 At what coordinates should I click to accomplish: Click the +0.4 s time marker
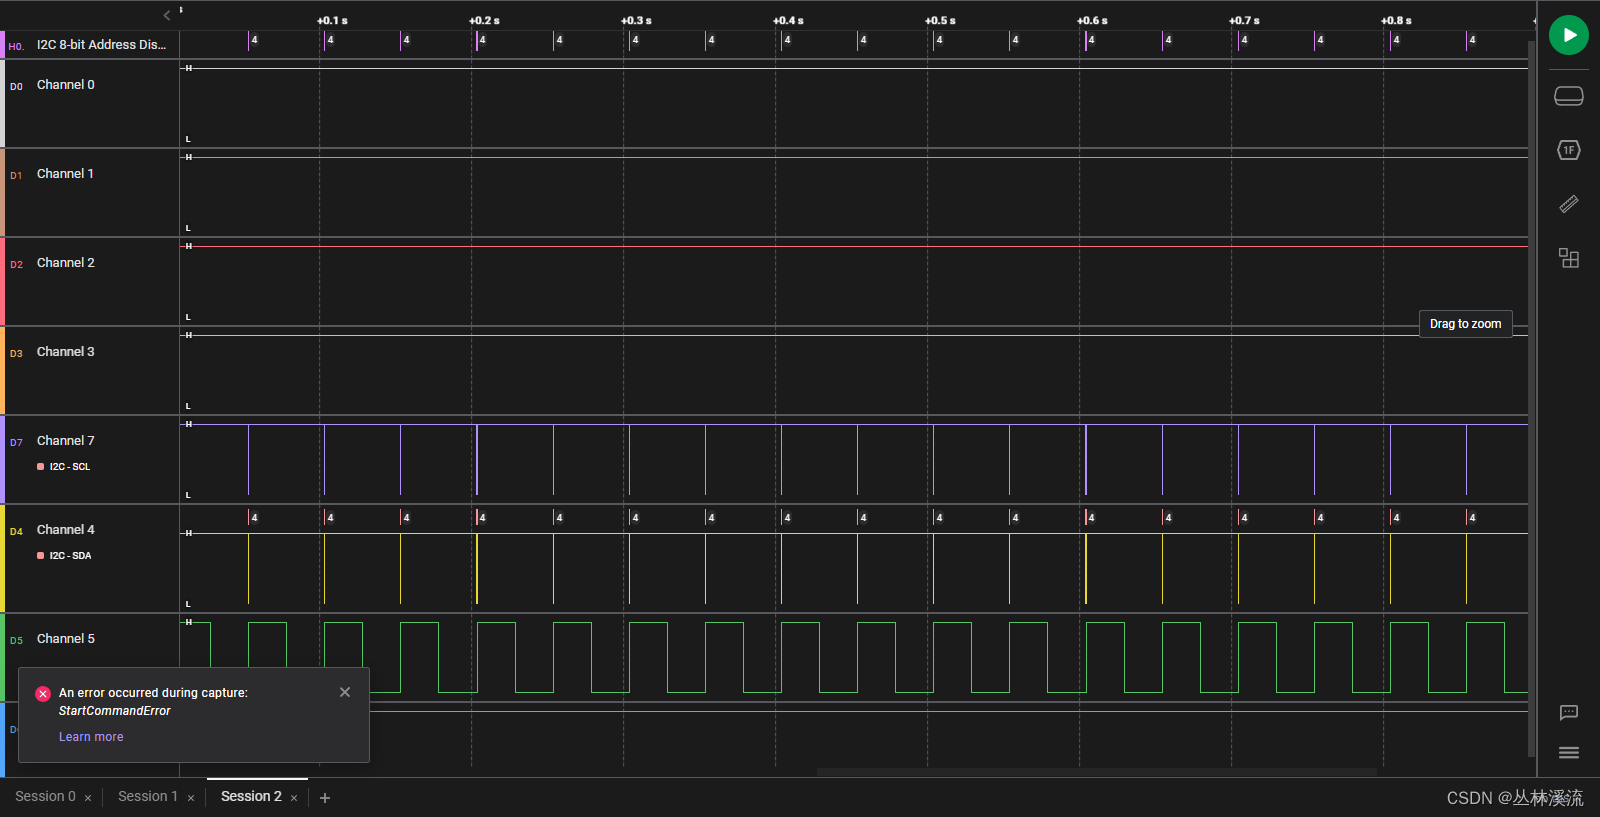788,20
